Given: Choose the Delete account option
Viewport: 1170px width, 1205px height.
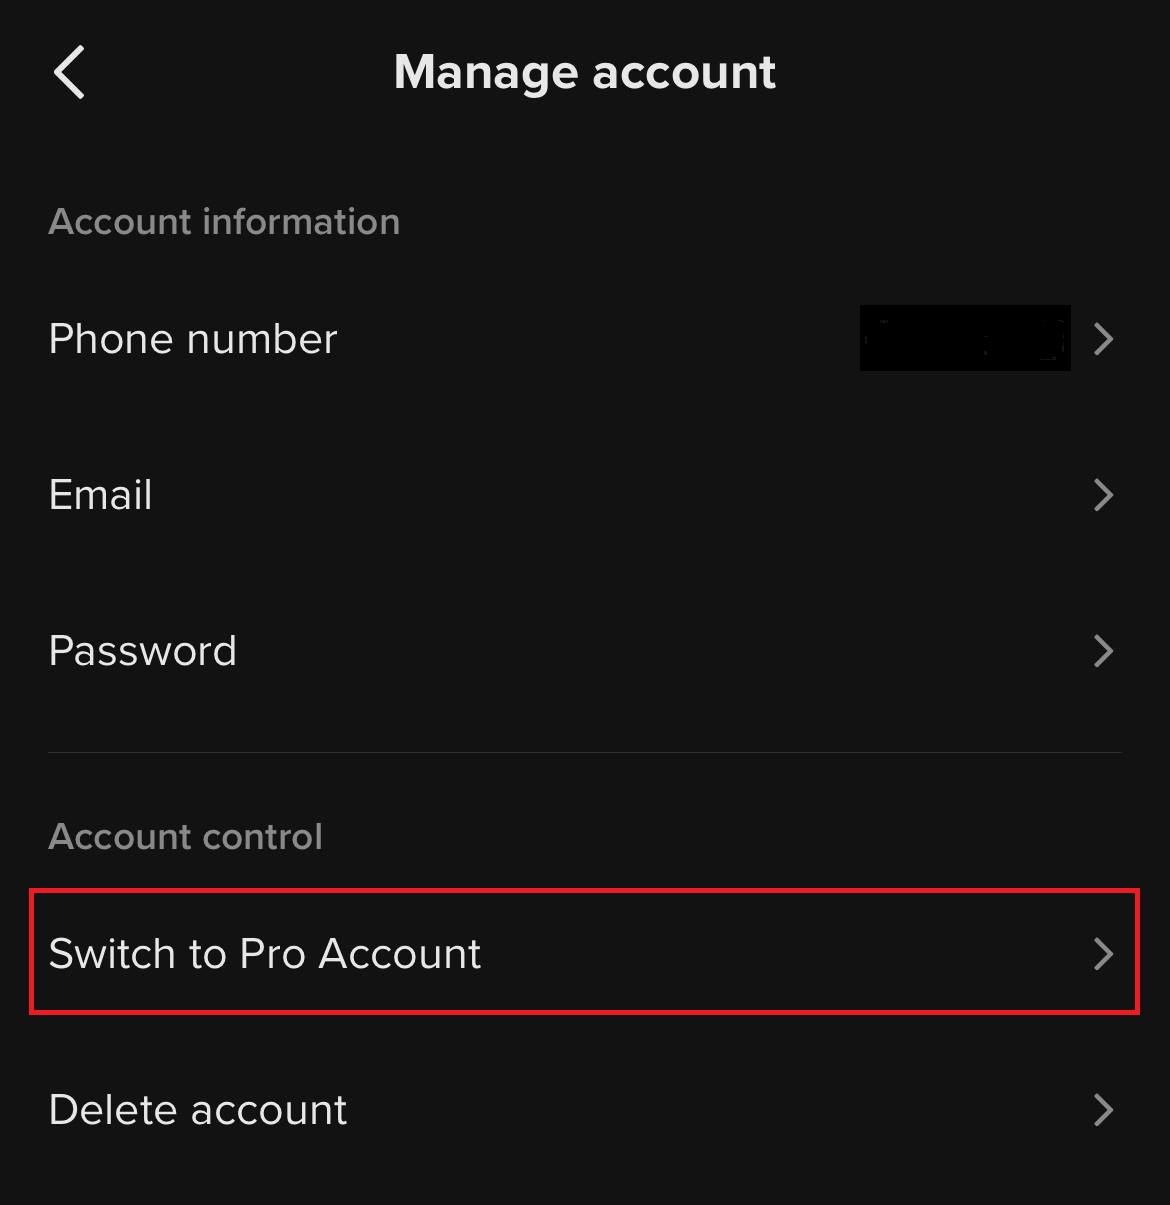Looking at the screenshot, I should (x=198, y=1110).
